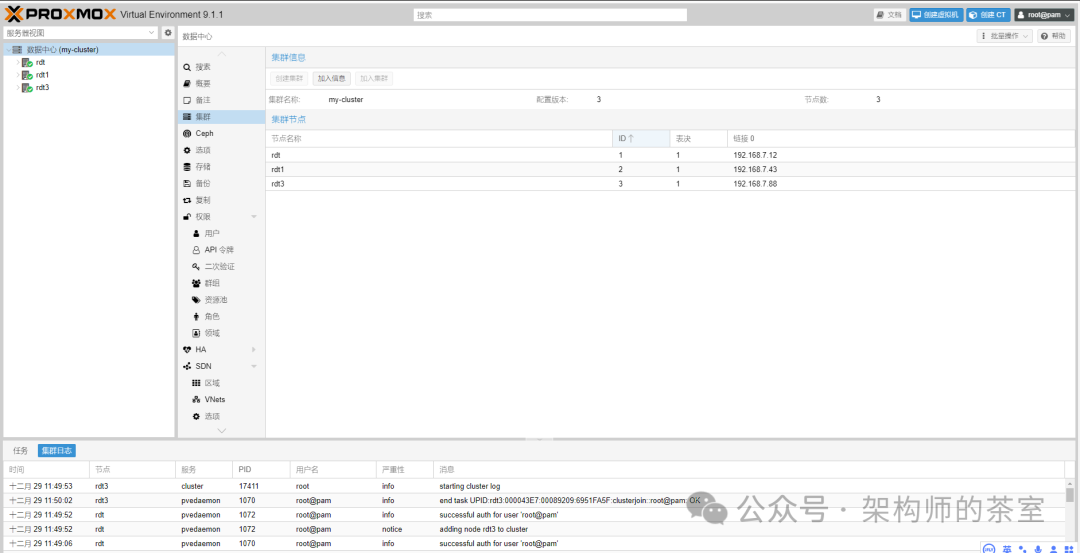Click the Proxmox logo

click(x=61, y=14)
